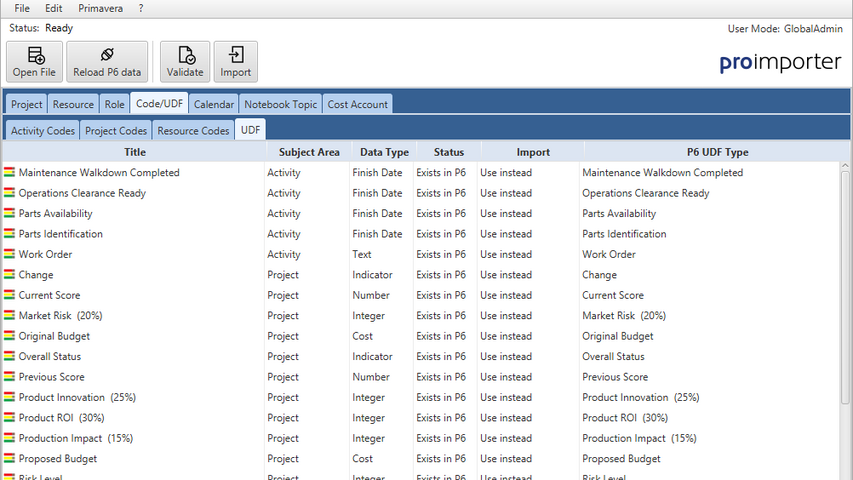
Task: Open the File menu
Action: pos(22,8)
